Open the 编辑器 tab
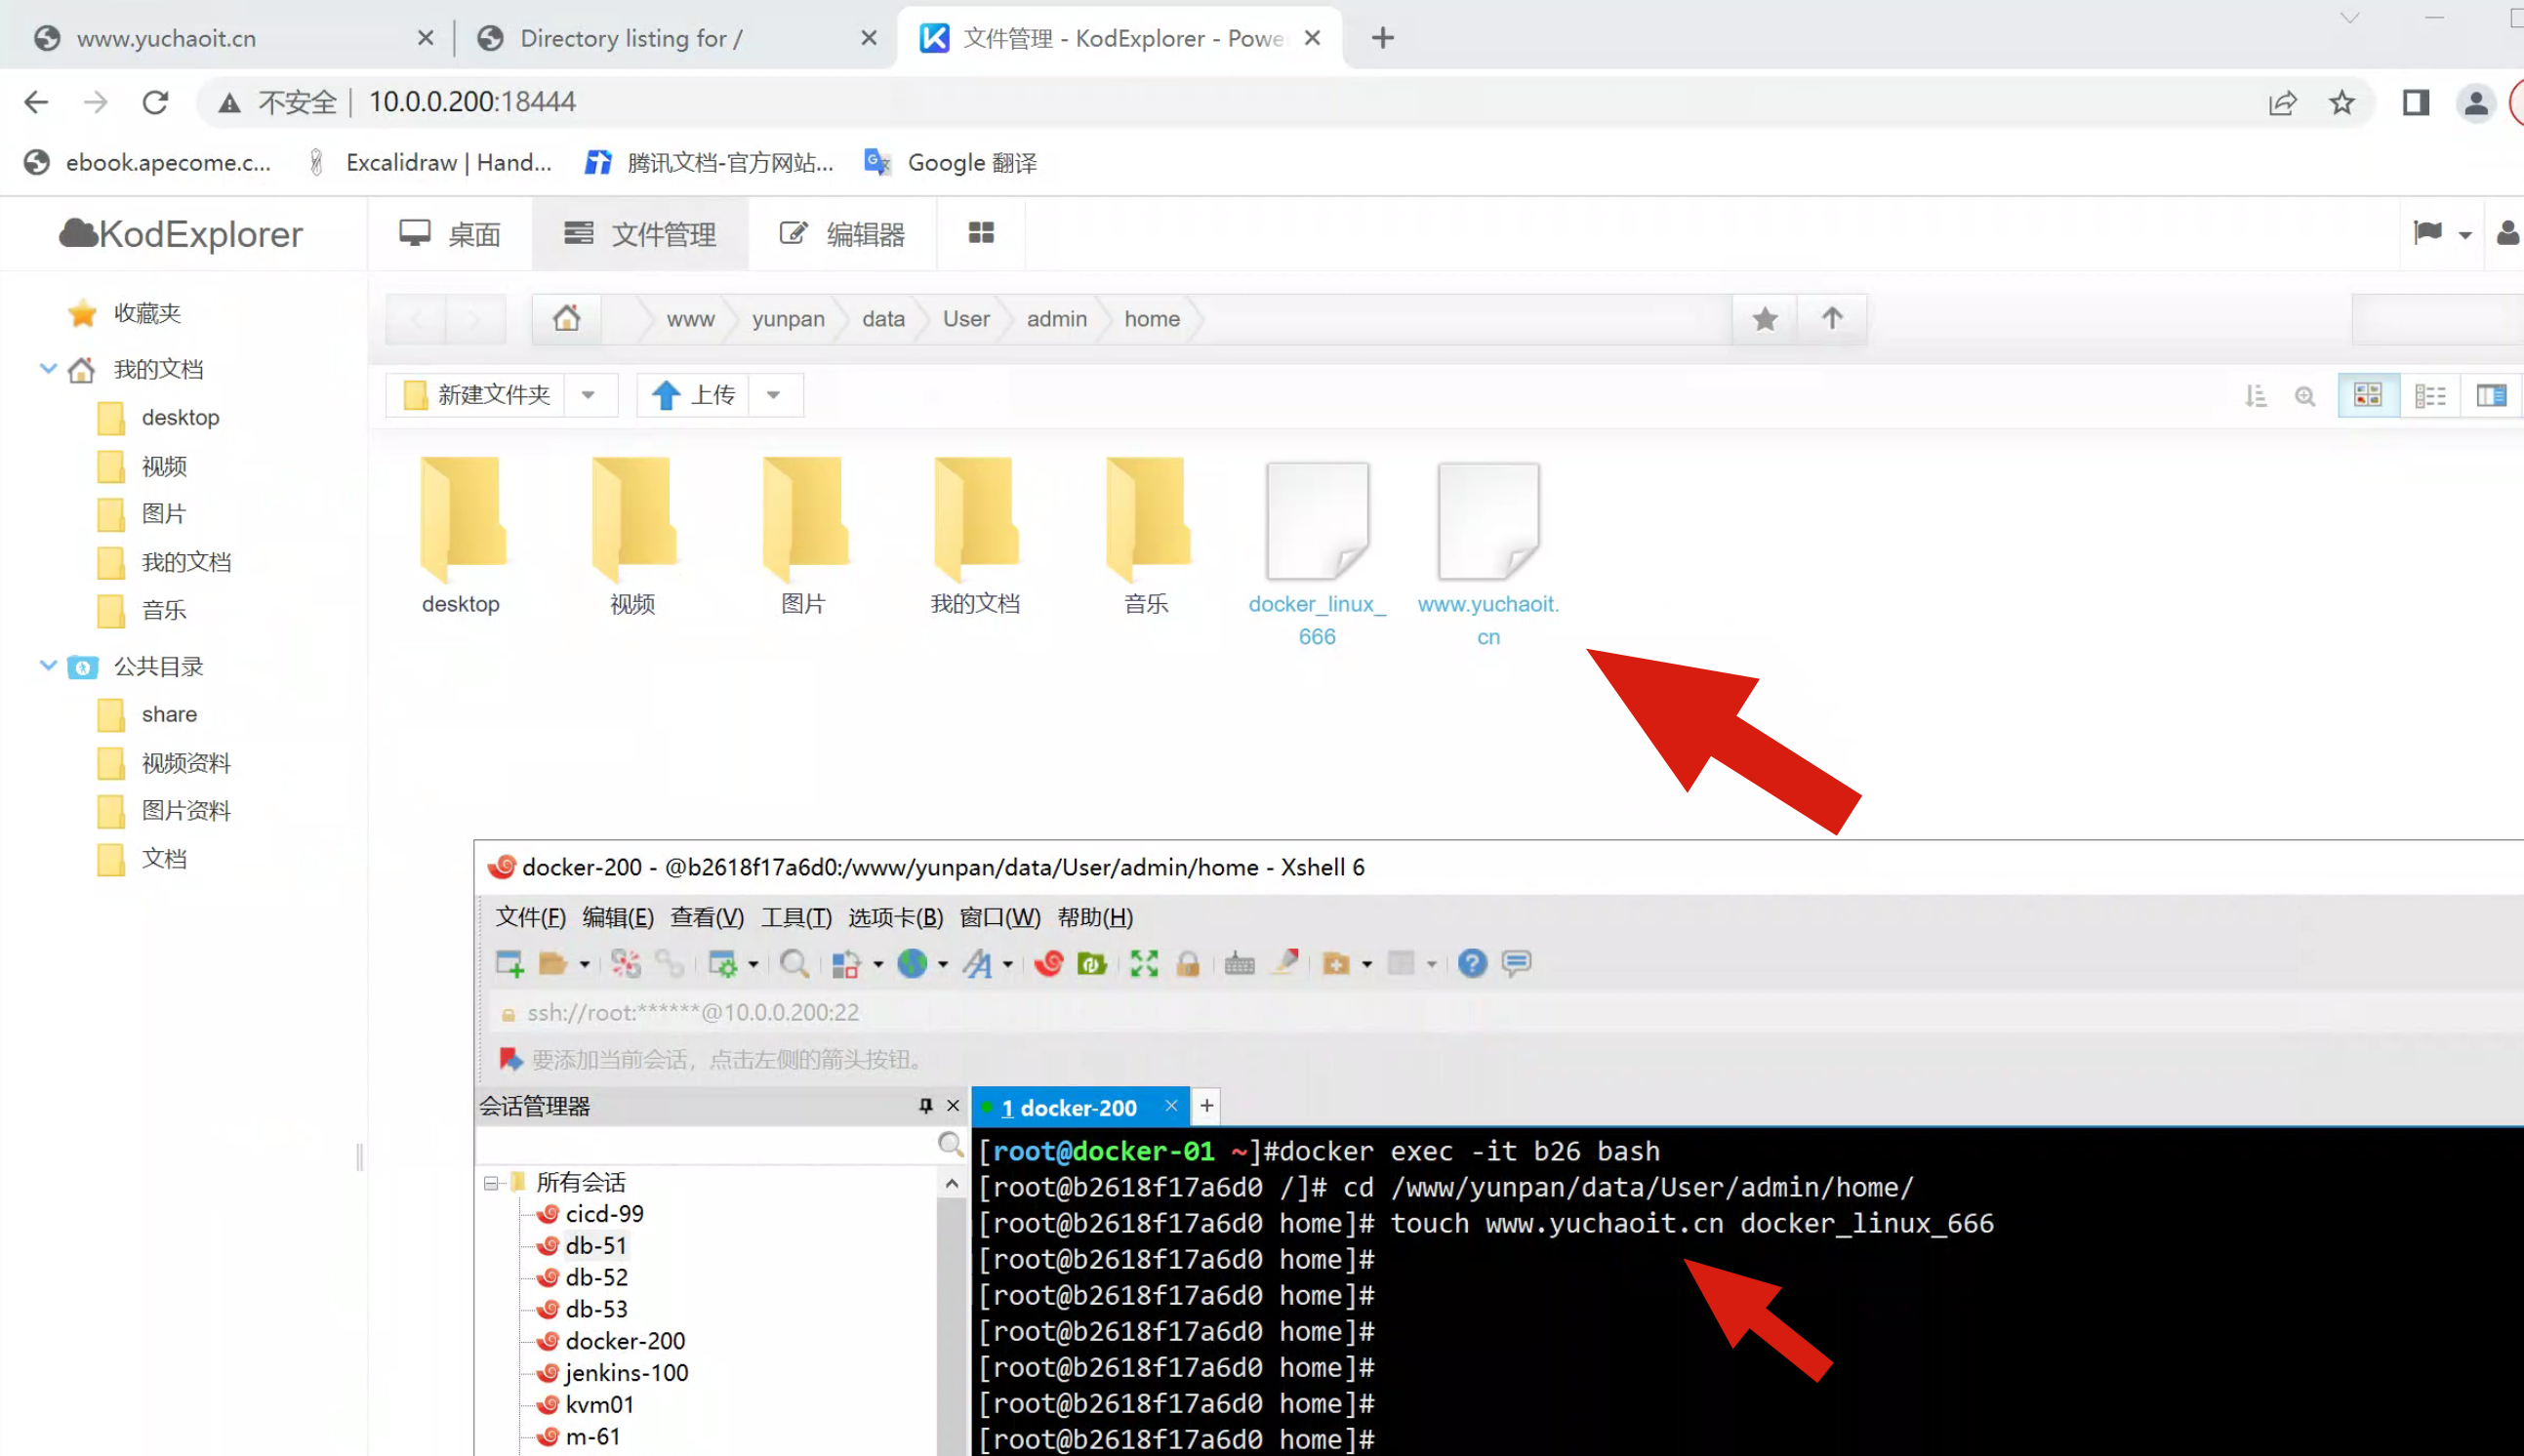Image resolution: width=2524 pixels, height=1456 pixels. (x=842, y=234)
